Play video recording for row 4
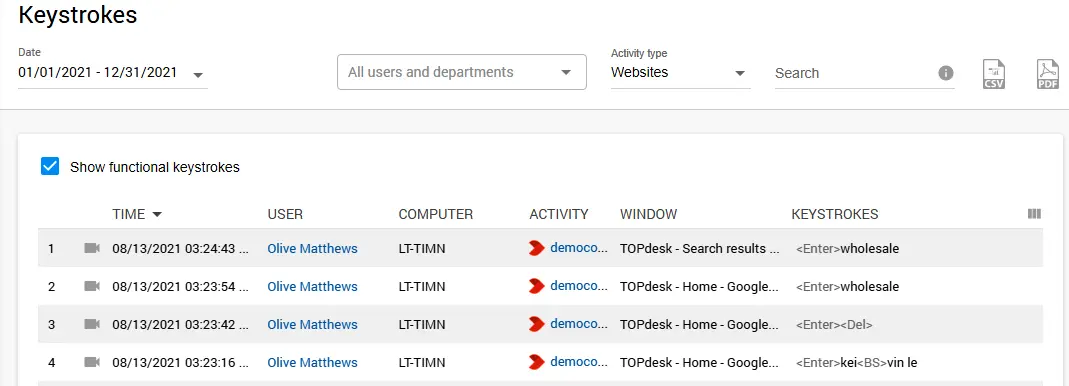 [91, 362]
